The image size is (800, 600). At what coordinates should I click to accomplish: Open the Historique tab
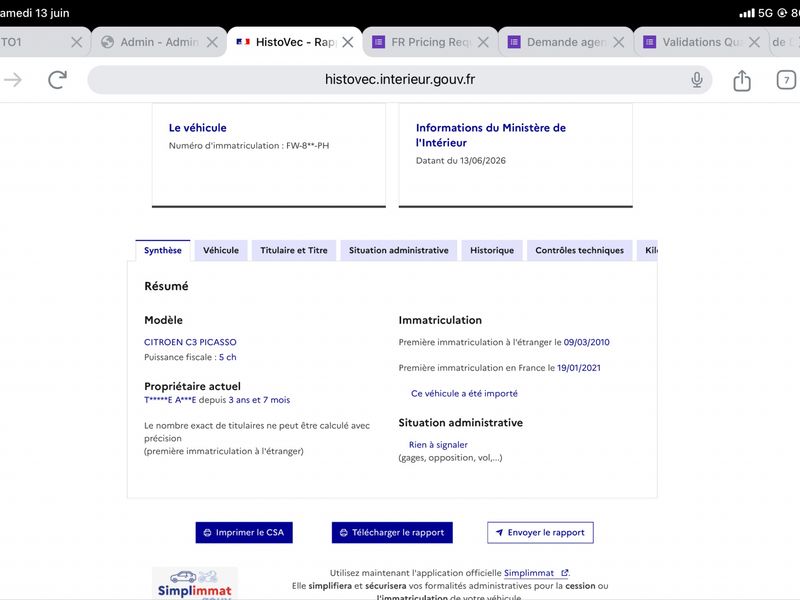tap(492, 251)
